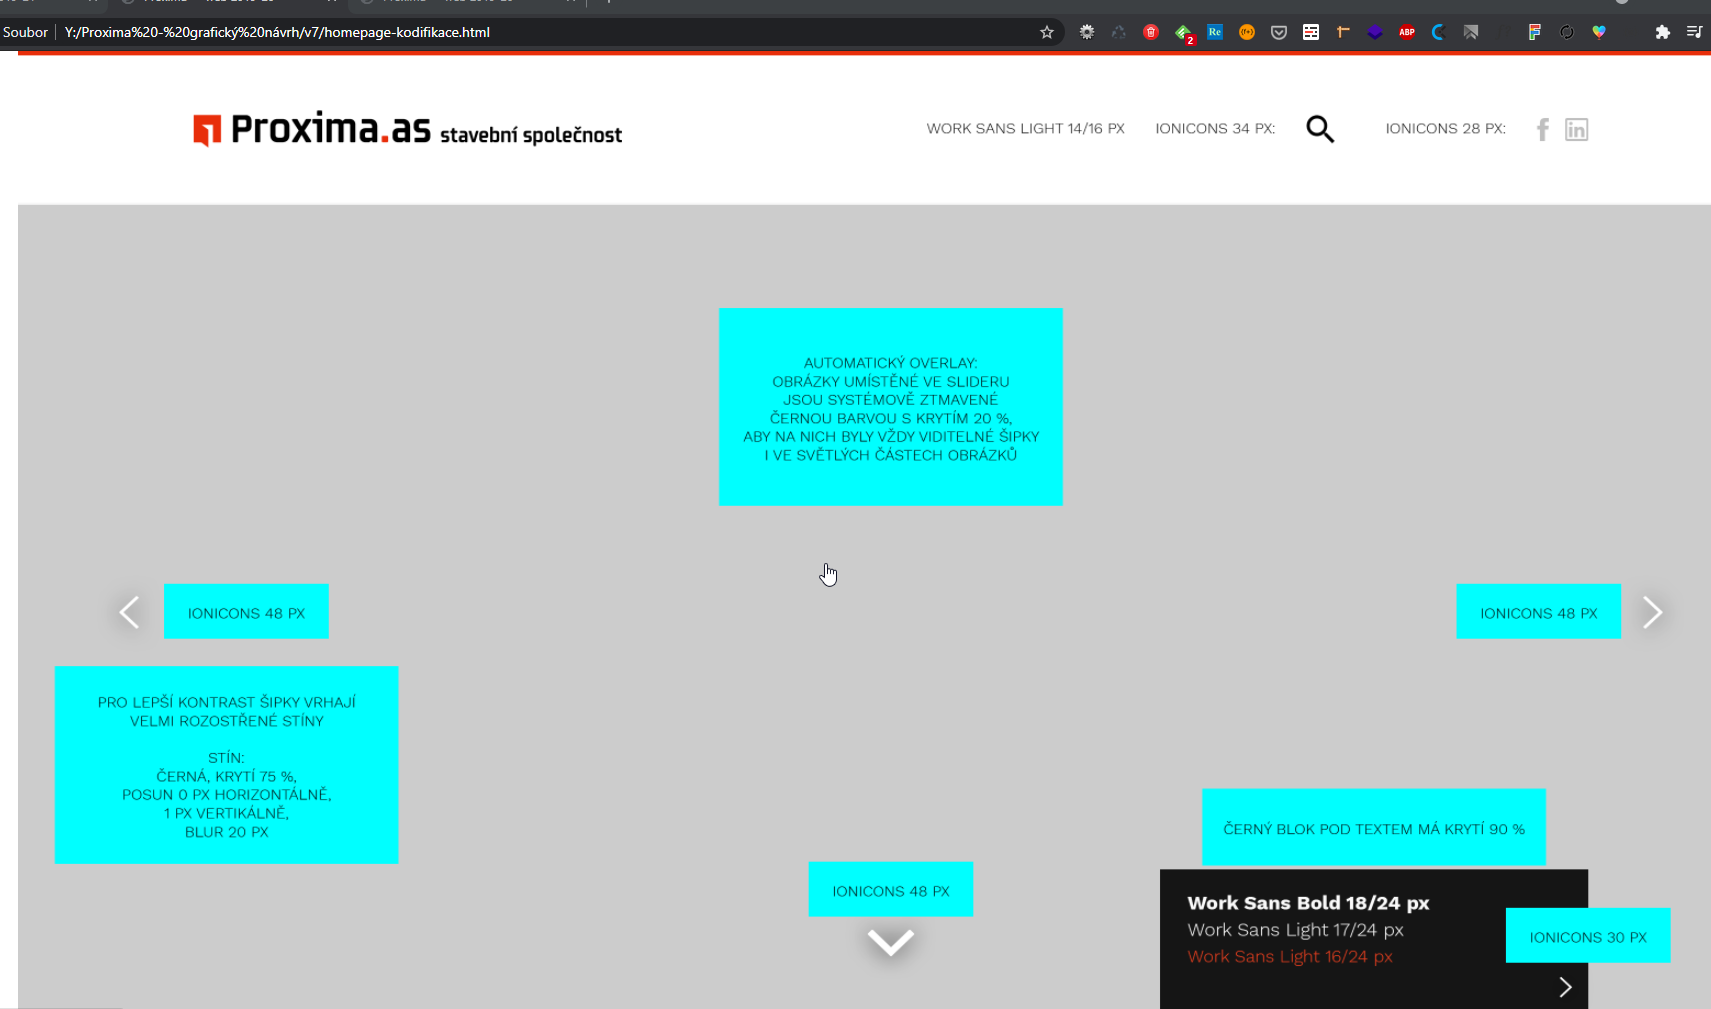Click the arrow in the black caption block
The height and width of the screenshot is (1009, 1711).
[1565, 987]
